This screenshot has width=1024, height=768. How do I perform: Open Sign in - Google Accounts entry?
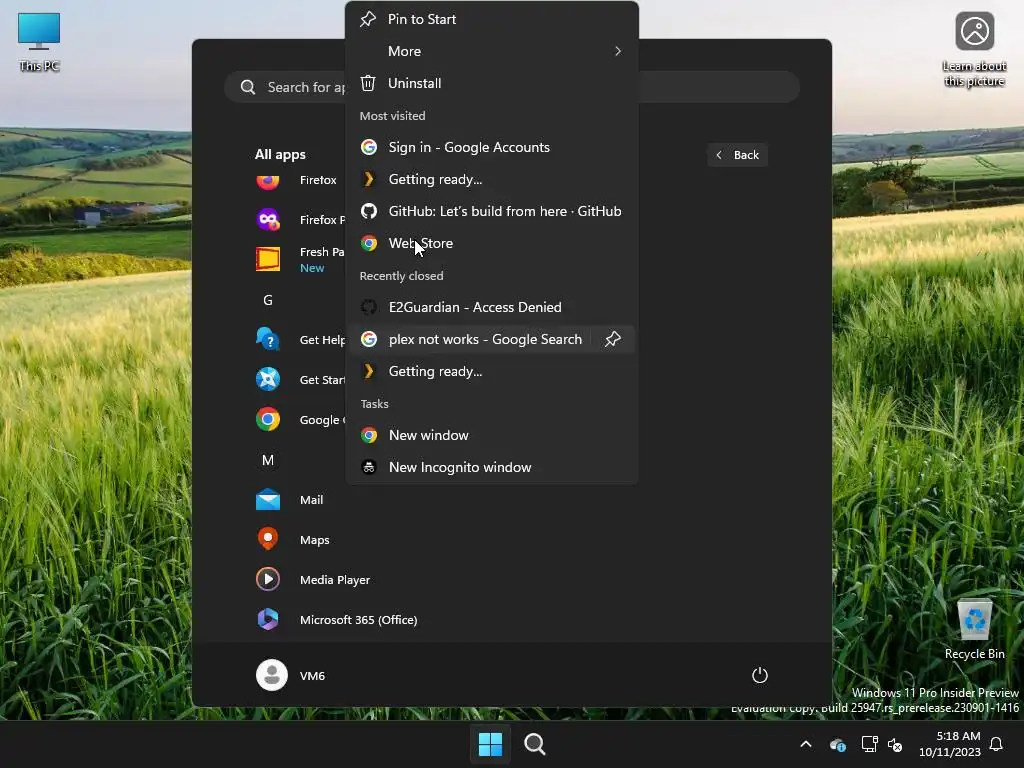[492, 147]
